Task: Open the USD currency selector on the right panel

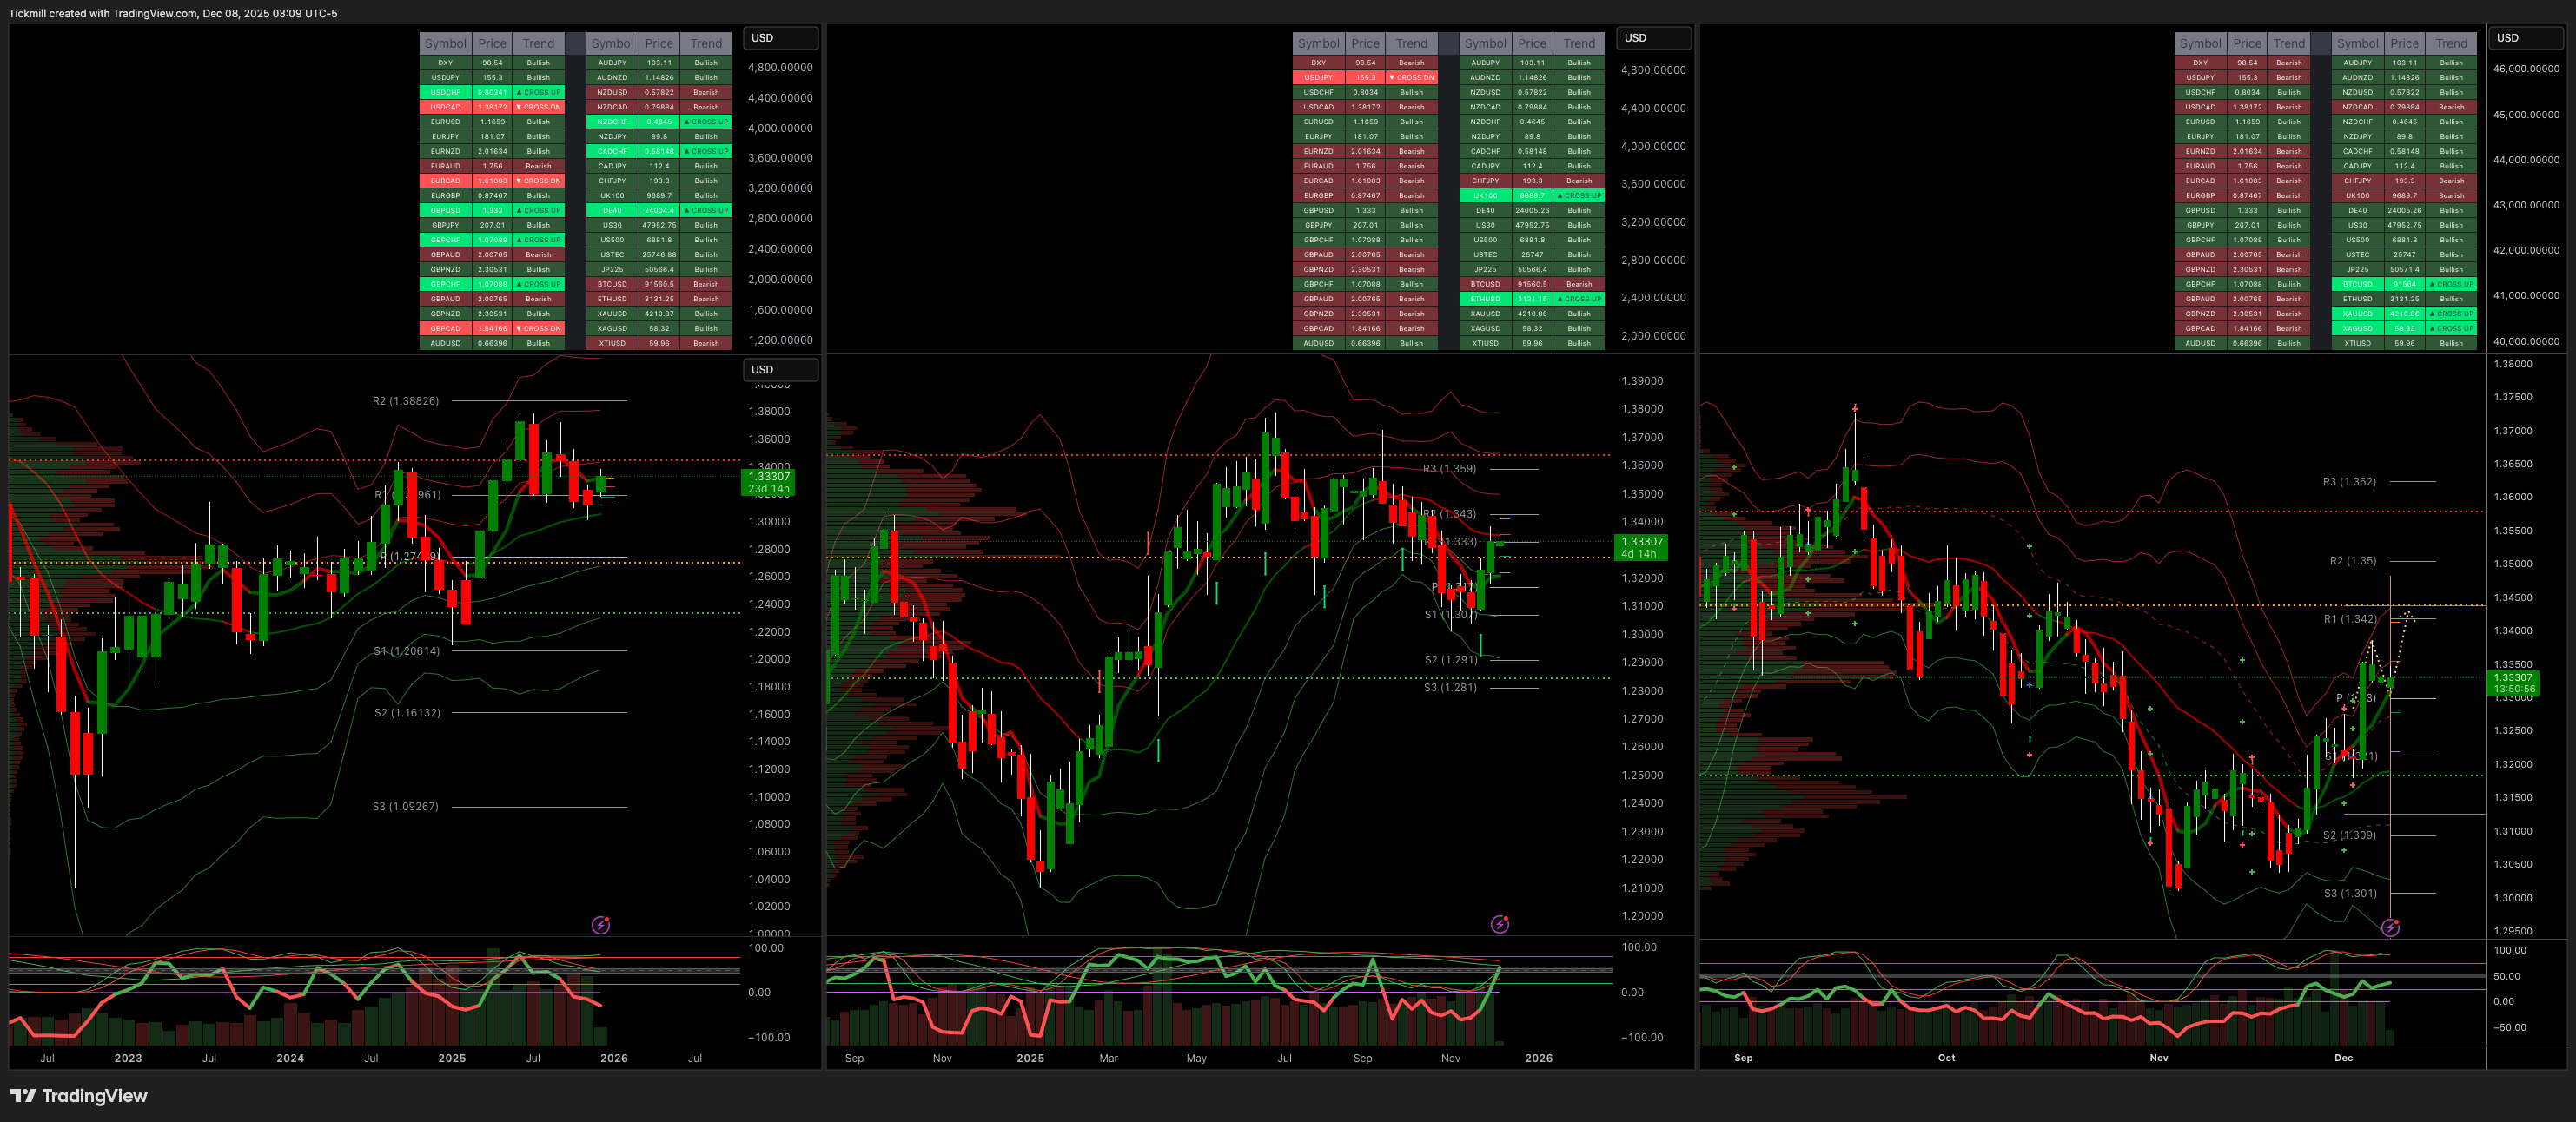Action: tap(2525, 38)
